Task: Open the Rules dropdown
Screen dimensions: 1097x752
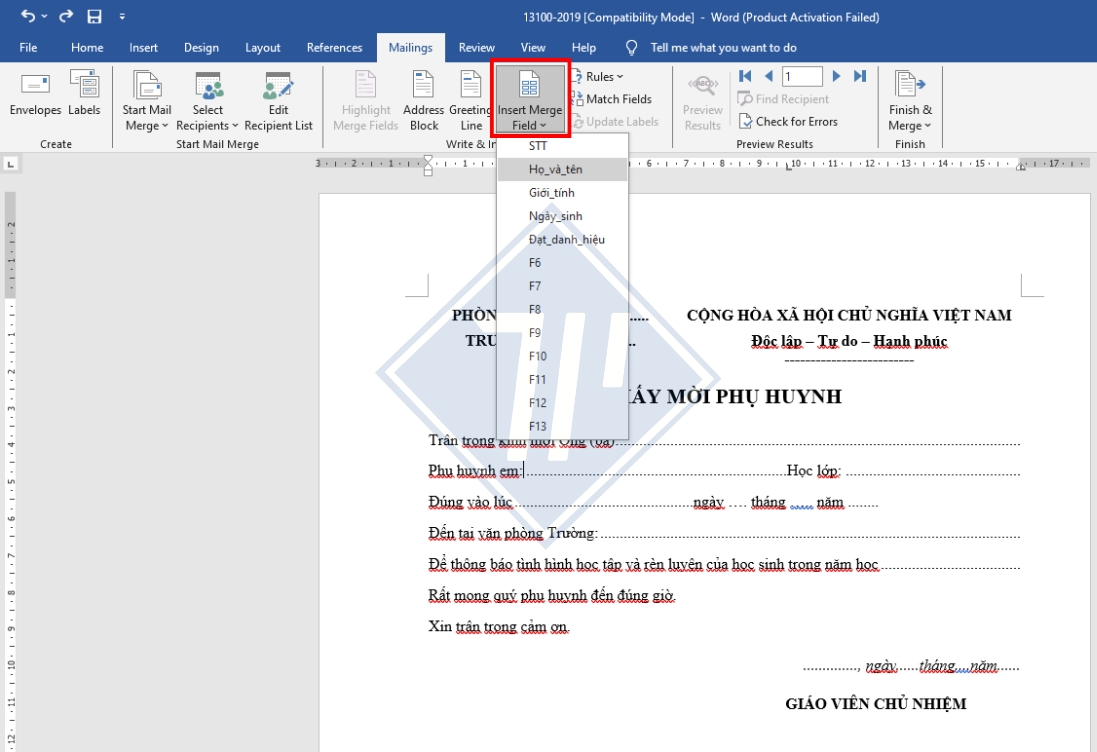Action: pyautogui.click(x=601, y=76)
